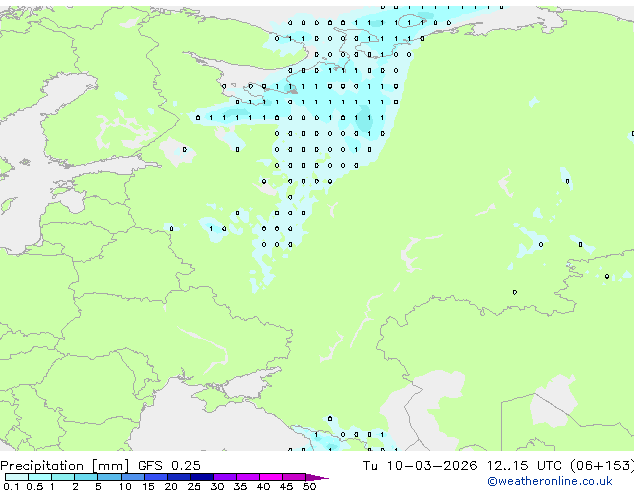Click the date '10-03-2026'
The height and width of the screenshot is (490, 634).
(x=431, y=465)
